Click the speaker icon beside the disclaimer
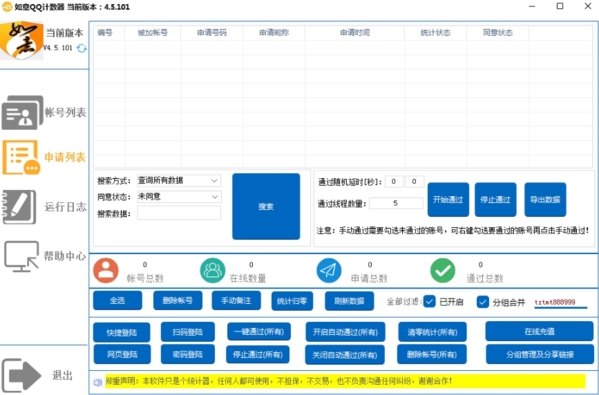 click(x=98, y=382)
